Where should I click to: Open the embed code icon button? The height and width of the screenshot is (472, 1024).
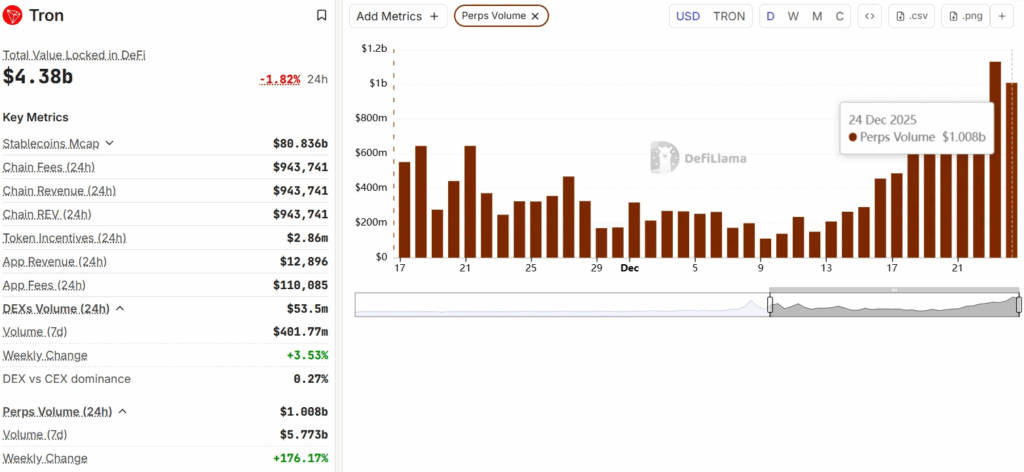[869, 16]
